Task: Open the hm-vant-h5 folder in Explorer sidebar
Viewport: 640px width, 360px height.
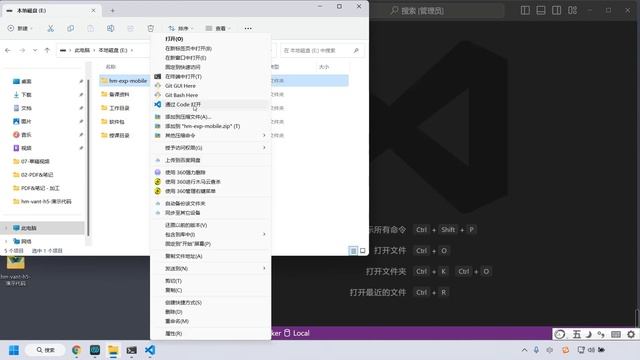Action: [x=46, y=201]
